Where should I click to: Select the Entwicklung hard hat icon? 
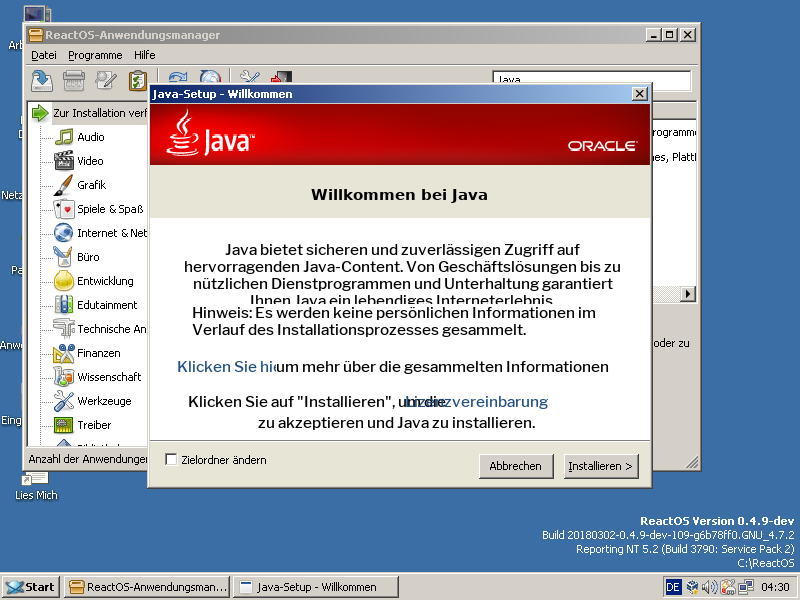(64, 281)
